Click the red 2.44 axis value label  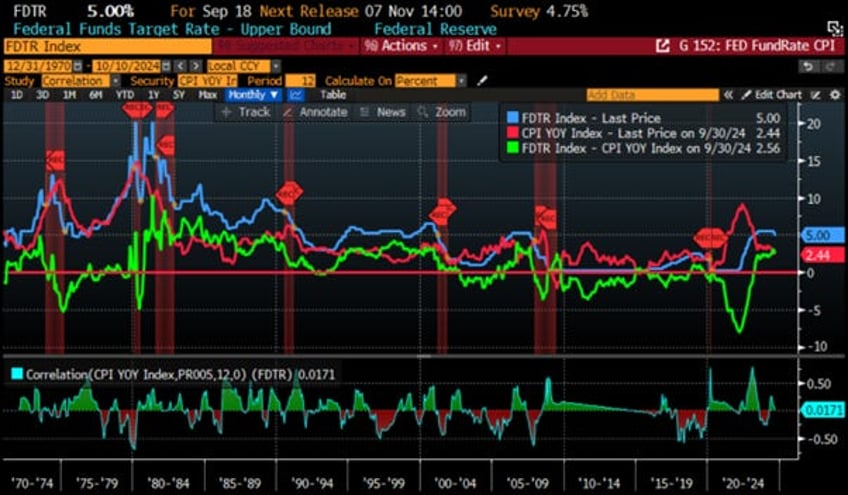[x=823, y=255]
